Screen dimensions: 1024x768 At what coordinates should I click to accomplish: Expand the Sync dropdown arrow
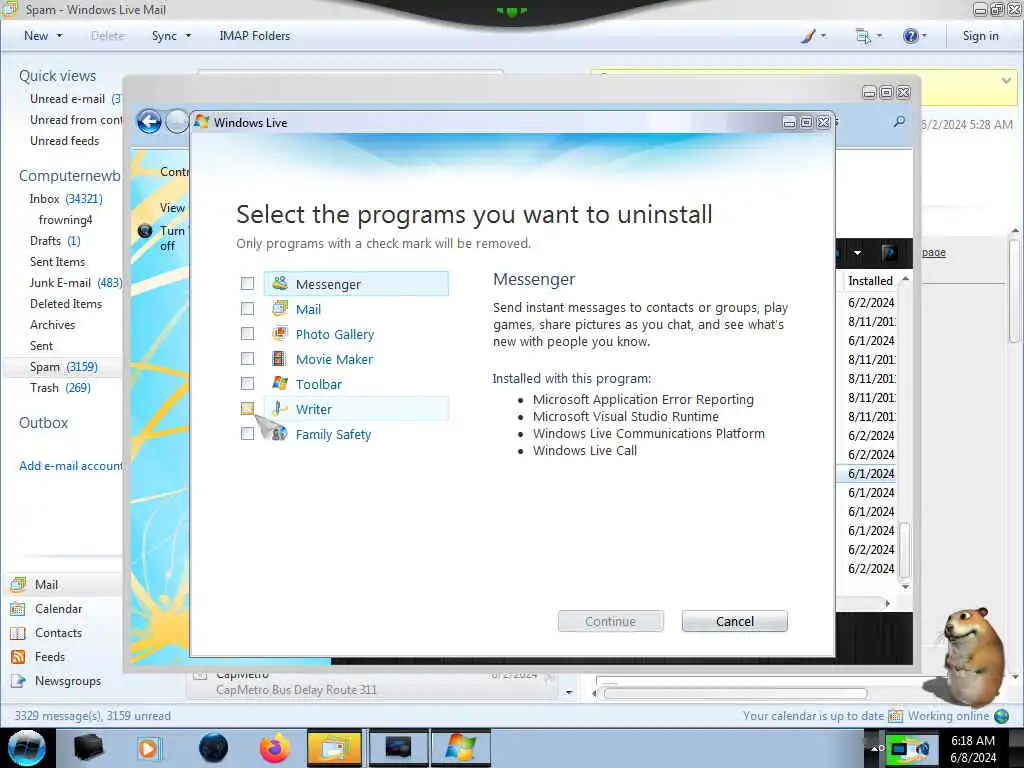pyautogui.click(x=188, y=36)
